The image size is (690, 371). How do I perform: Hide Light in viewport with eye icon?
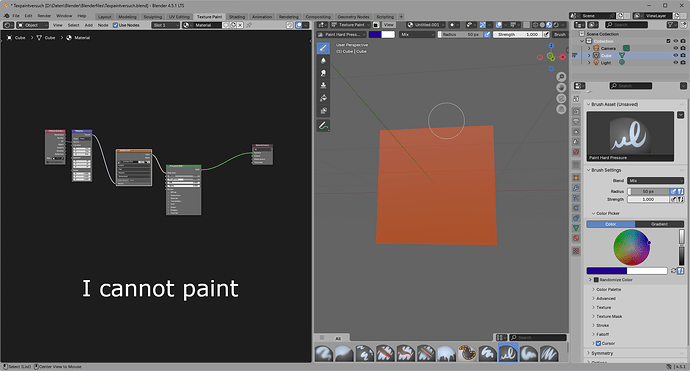(x=675, y=62)
